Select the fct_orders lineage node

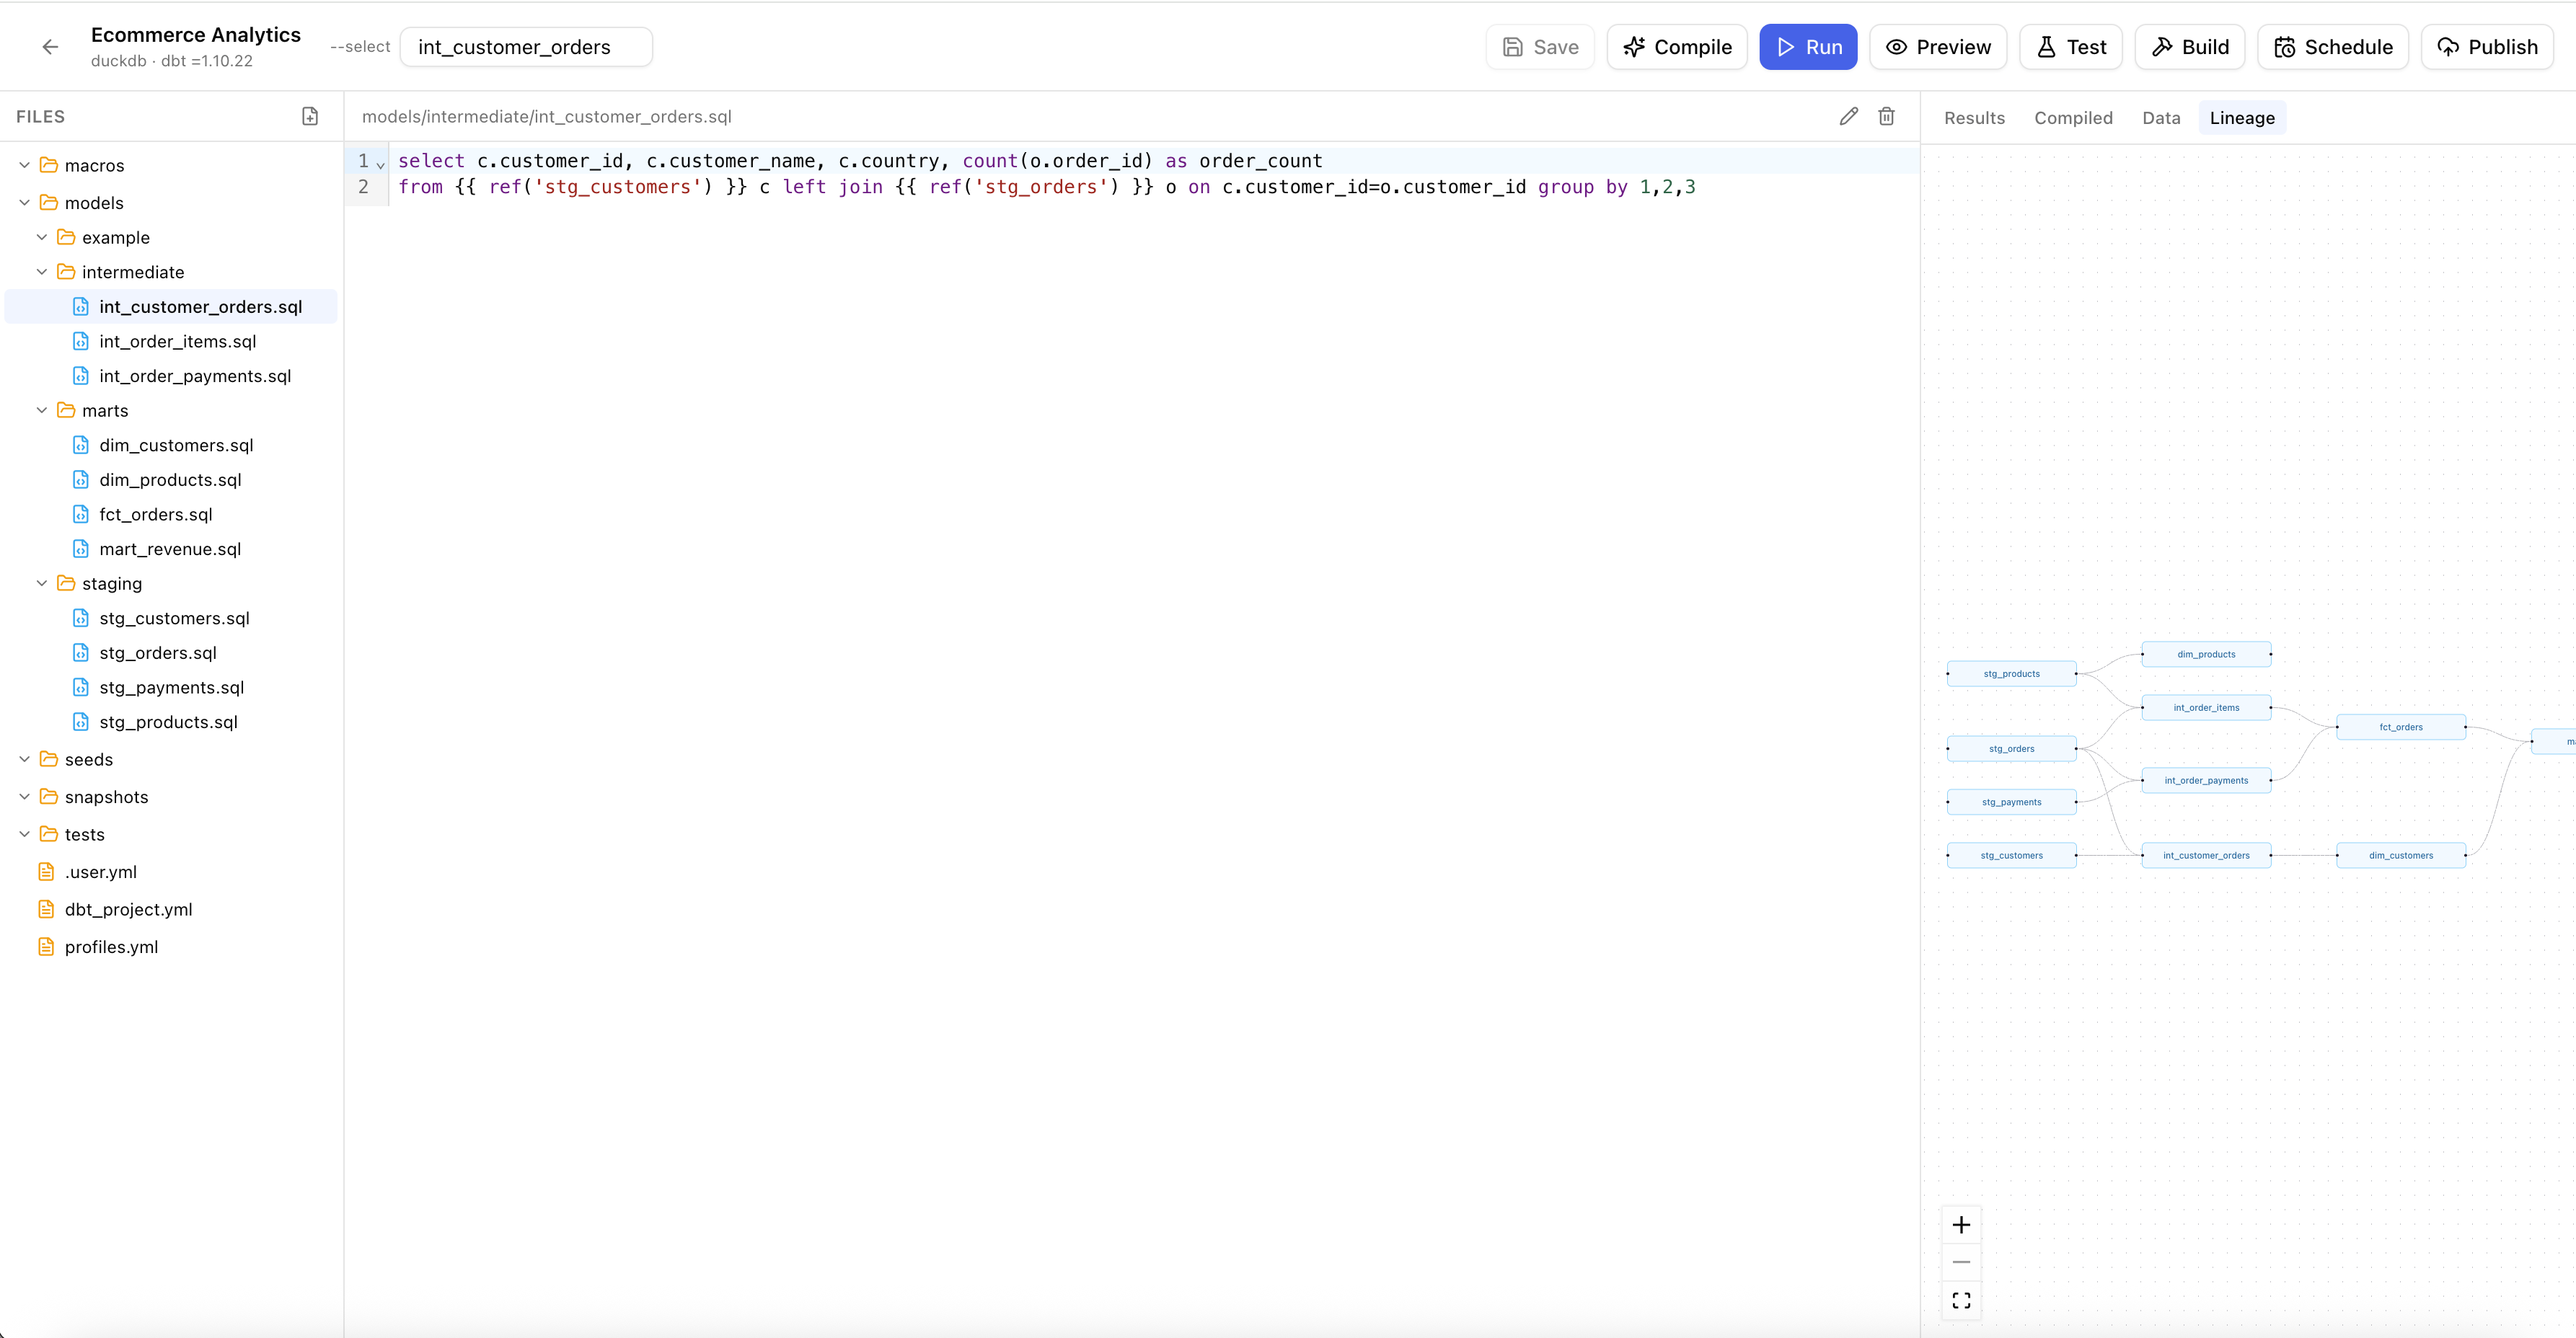pyautogui.click(x=2400, y=727)
